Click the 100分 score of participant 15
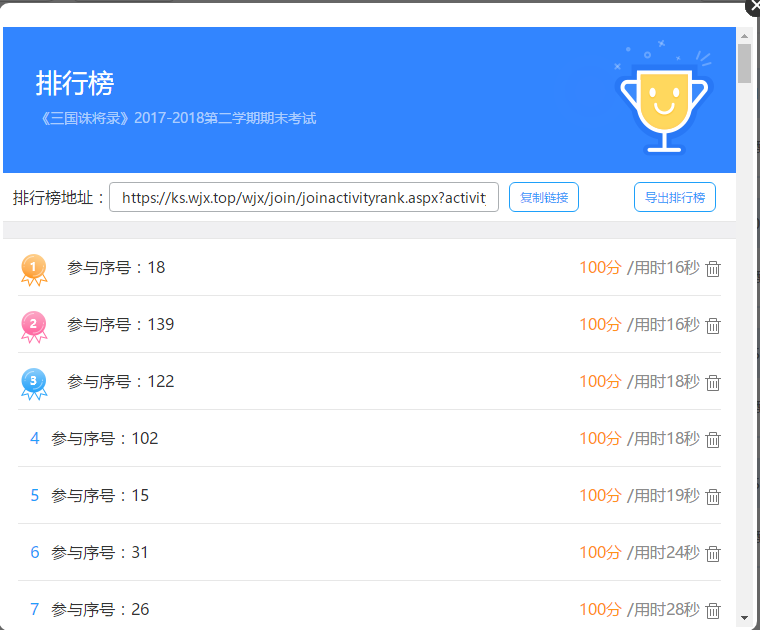 [x=601, y=495]
